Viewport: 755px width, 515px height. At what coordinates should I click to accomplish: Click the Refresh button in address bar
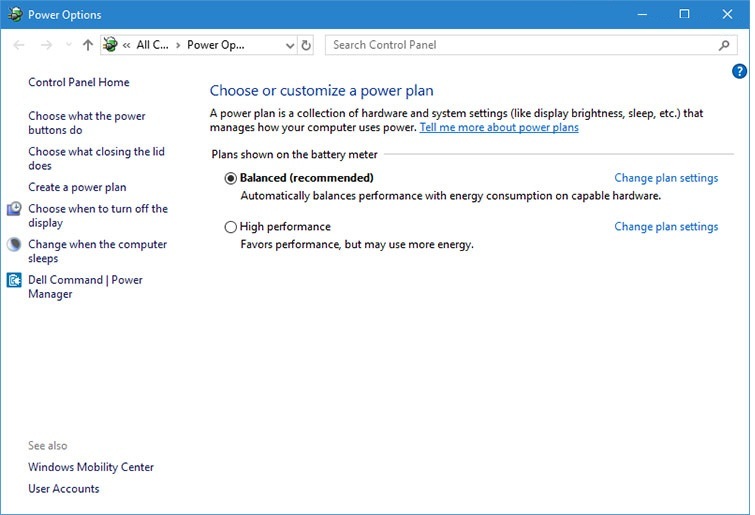coord(306,45)
